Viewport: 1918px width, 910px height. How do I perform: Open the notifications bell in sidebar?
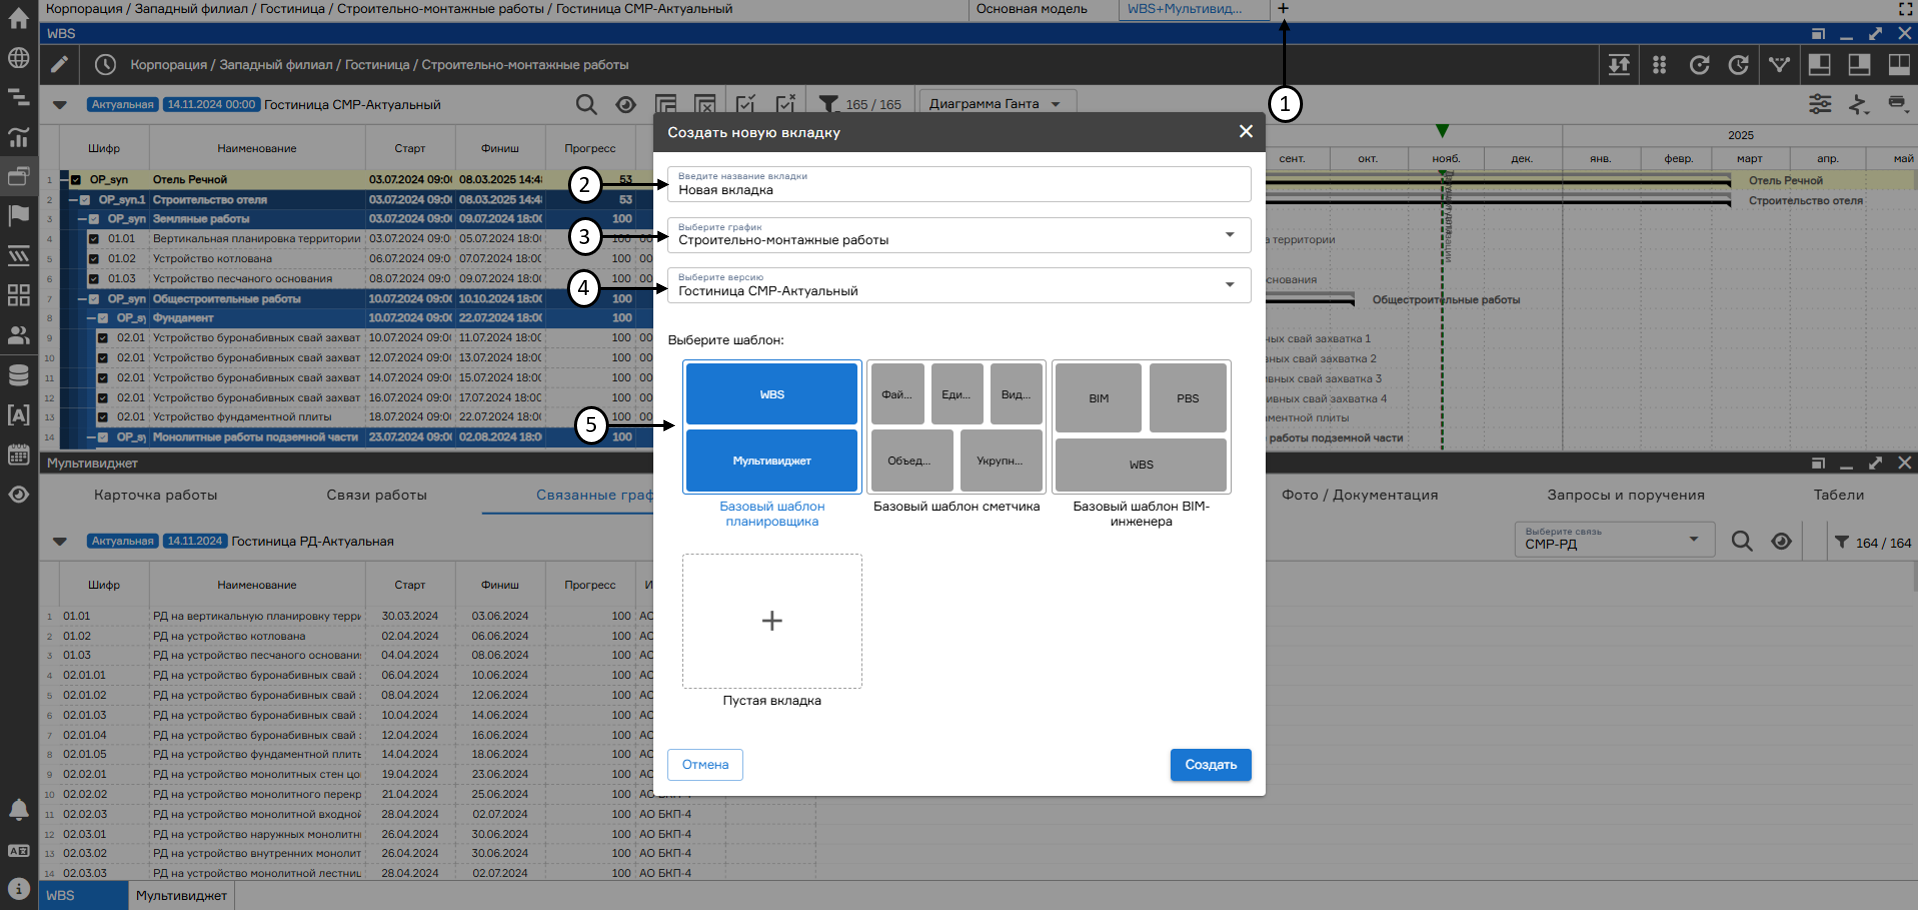point(18,809)
